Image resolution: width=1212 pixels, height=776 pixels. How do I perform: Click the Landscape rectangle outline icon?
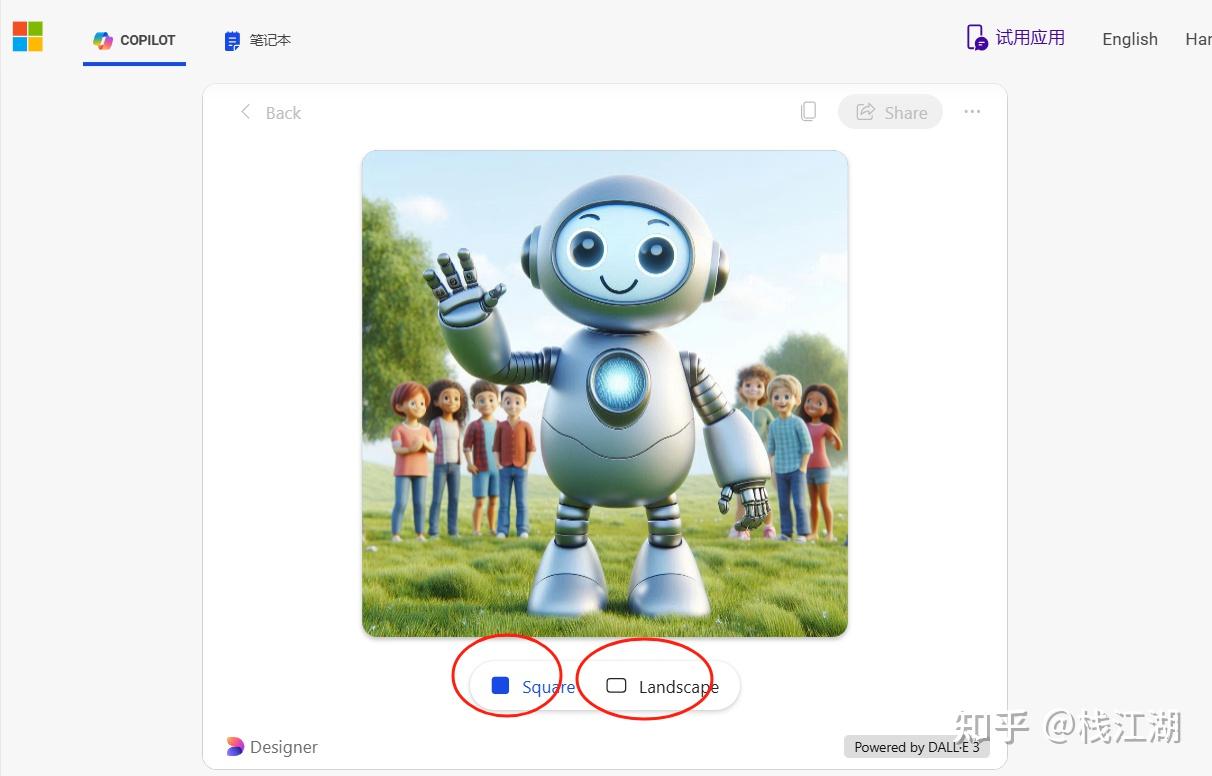tap(617, 686)
